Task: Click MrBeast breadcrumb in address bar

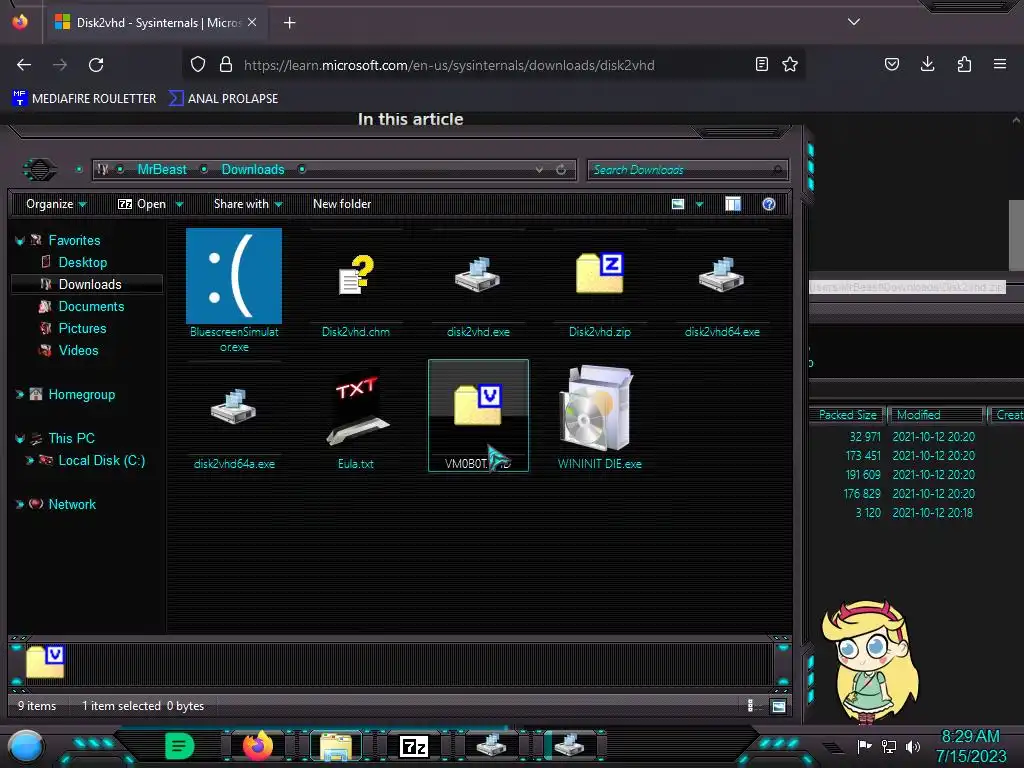Action: (x=162, y=170)
